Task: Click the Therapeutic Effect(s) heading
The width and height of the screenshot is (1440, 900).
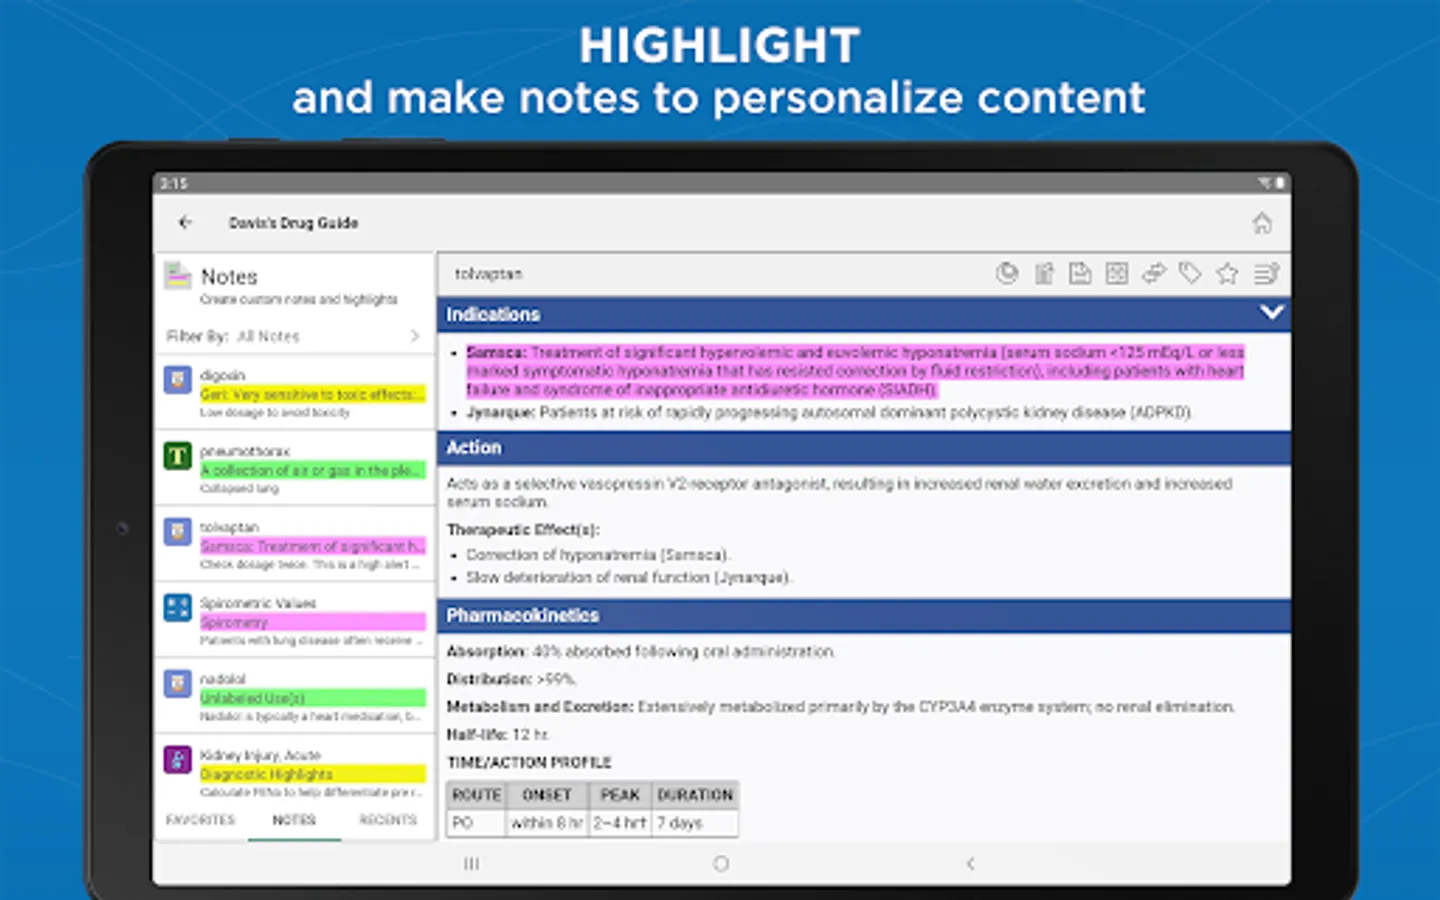Action: click(523, 530)
